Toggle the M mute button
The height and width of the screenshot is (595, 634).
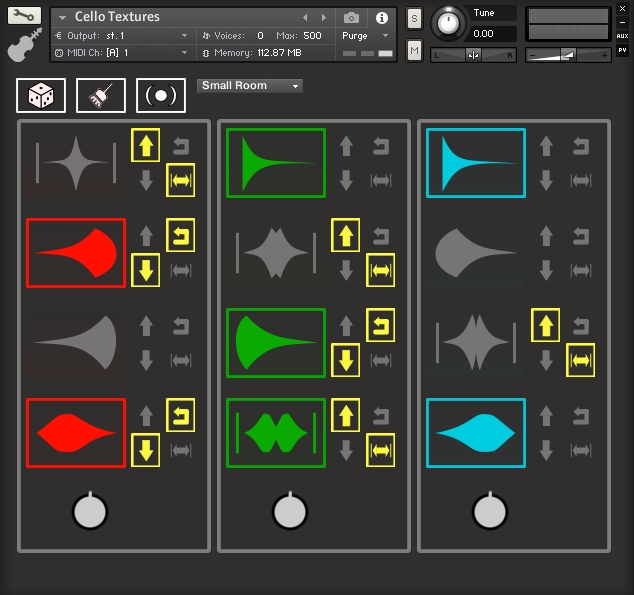click(x=414, y=50)
